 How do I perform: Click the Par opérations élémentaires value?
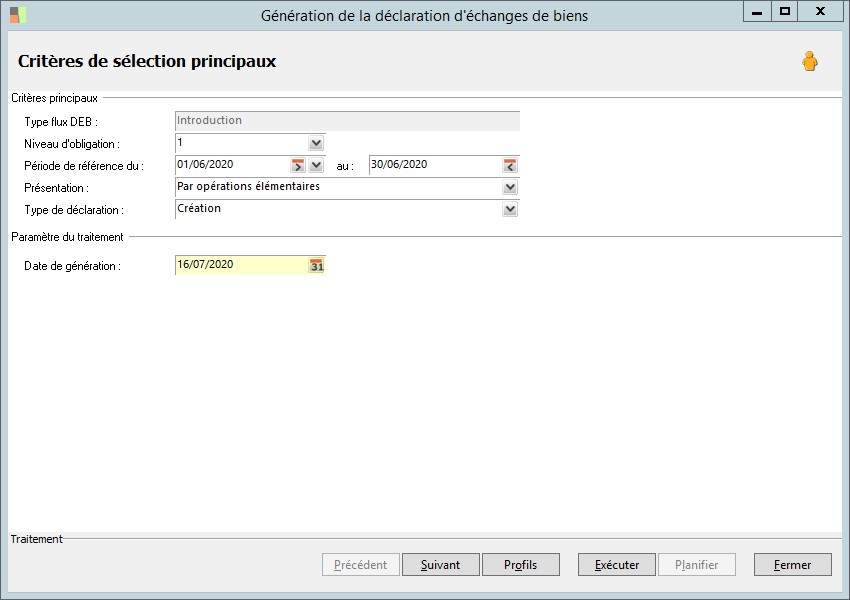248,186
